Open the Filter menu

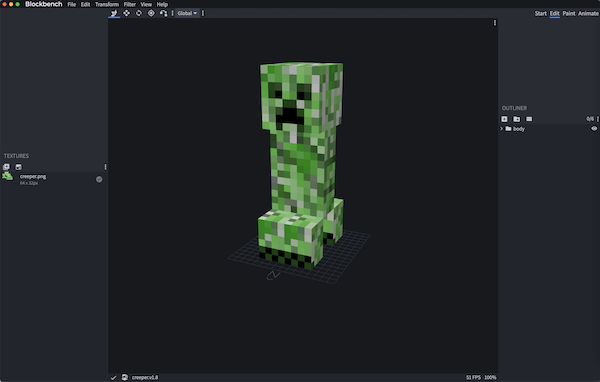130,5
